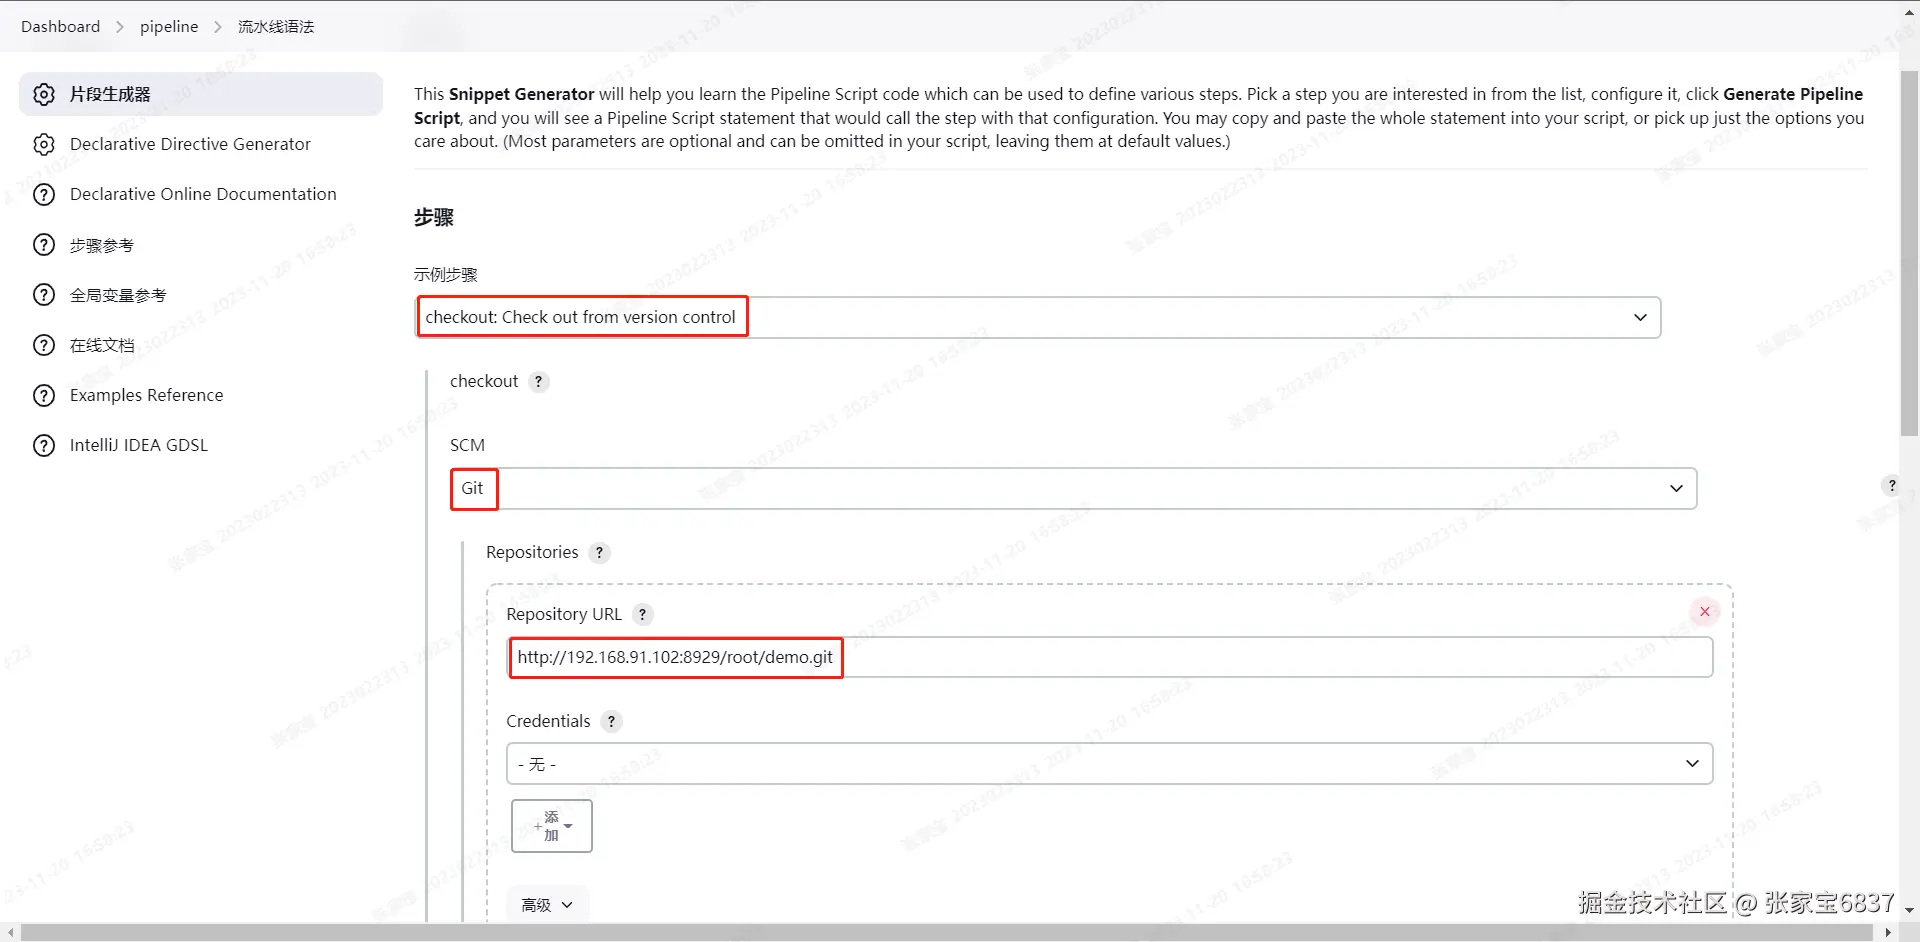Click the gear icon beside Declarative Directive Generator

pyautogui.click(x=44, y=144)
